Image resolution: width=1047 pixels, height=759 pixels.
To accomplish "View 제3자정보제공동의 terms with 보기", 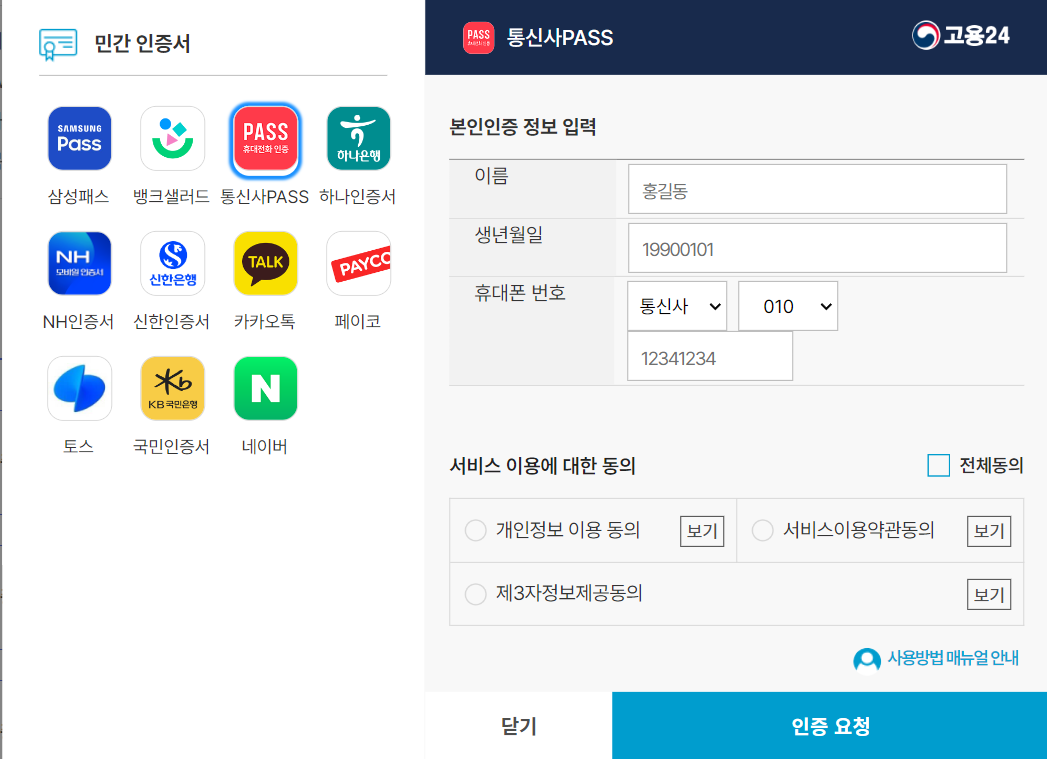I will 989,595.
